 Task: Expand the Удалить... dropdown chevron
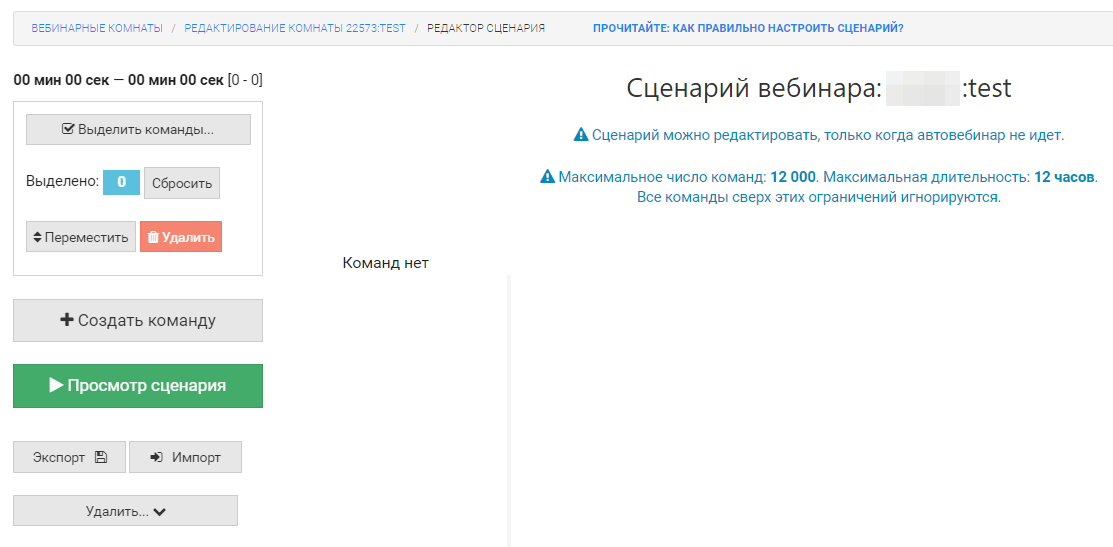click(160, 511)
